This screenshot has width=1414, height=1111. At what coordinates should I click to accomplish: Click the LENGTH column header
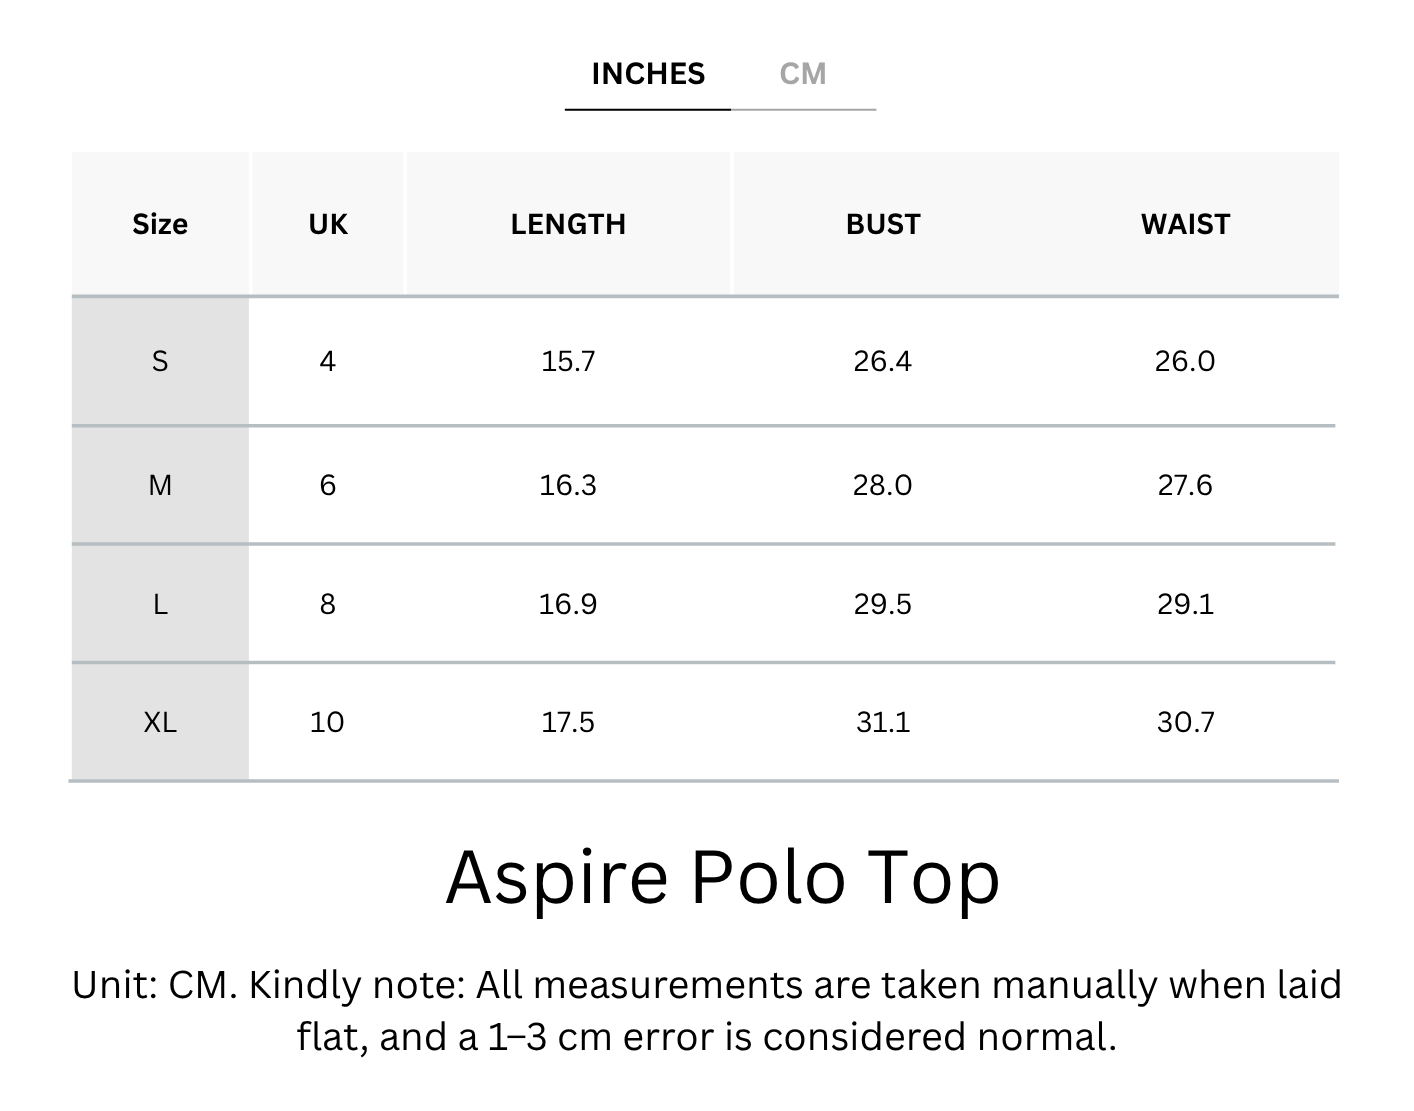click(568, 224)
